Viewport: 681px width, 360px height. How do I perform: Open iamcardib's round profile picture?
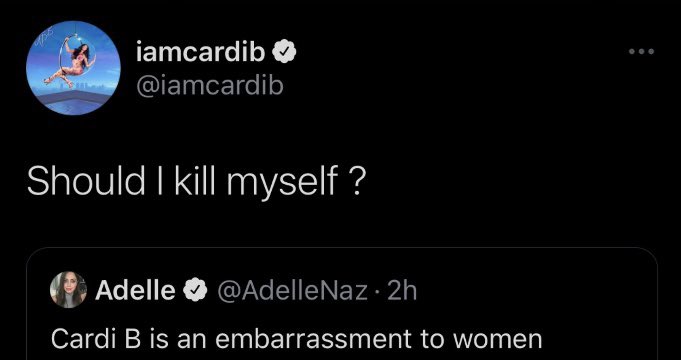(73, 68)
